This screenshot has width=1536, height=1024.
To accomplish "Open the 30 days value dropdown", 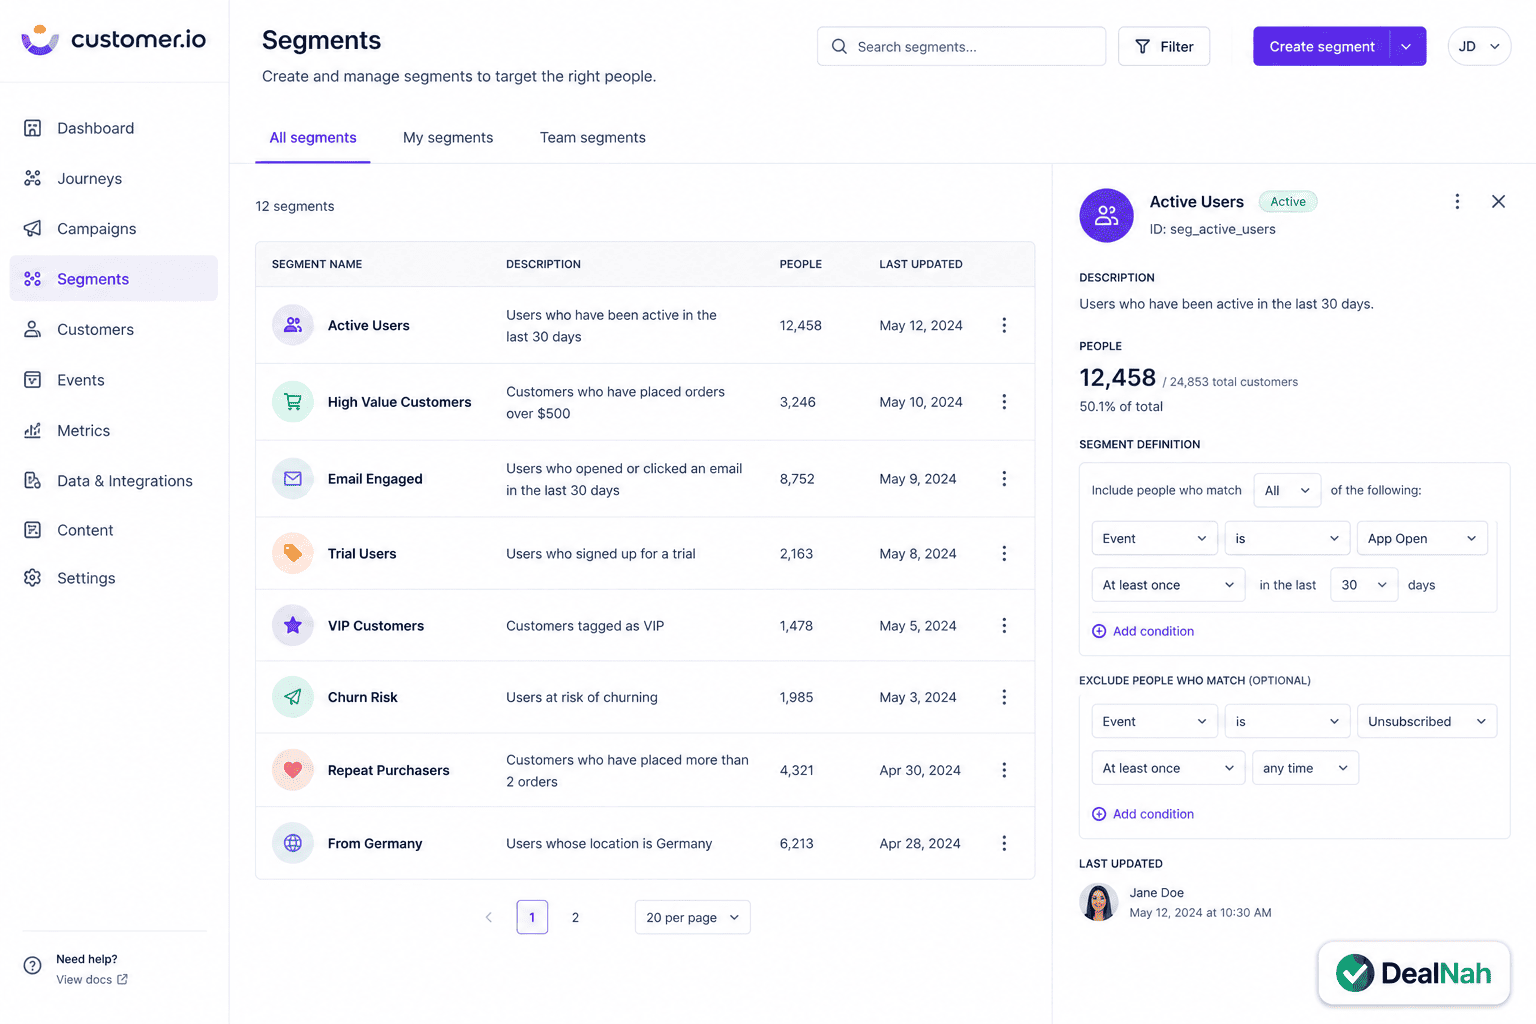I will click(x=1364, y=585).
